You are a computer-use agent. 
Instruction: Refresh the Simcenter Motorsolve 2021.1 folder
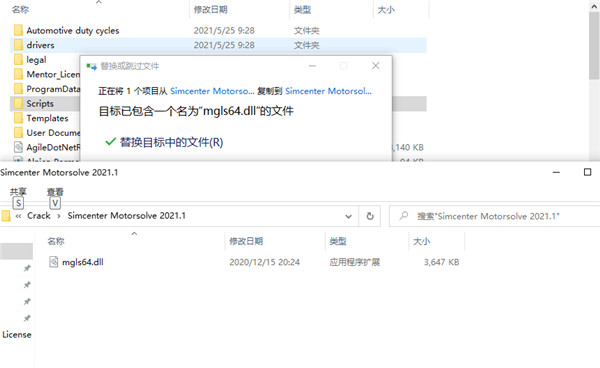point(370,216)
